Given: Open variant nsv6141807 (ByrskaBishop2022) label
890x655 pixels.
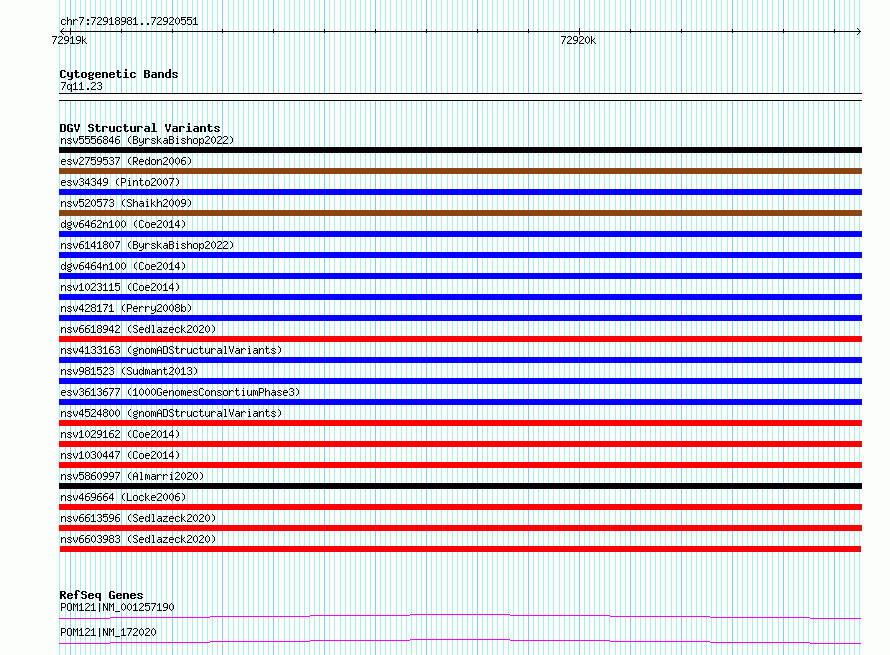Looking at the screenshot, I should point(147,245).
